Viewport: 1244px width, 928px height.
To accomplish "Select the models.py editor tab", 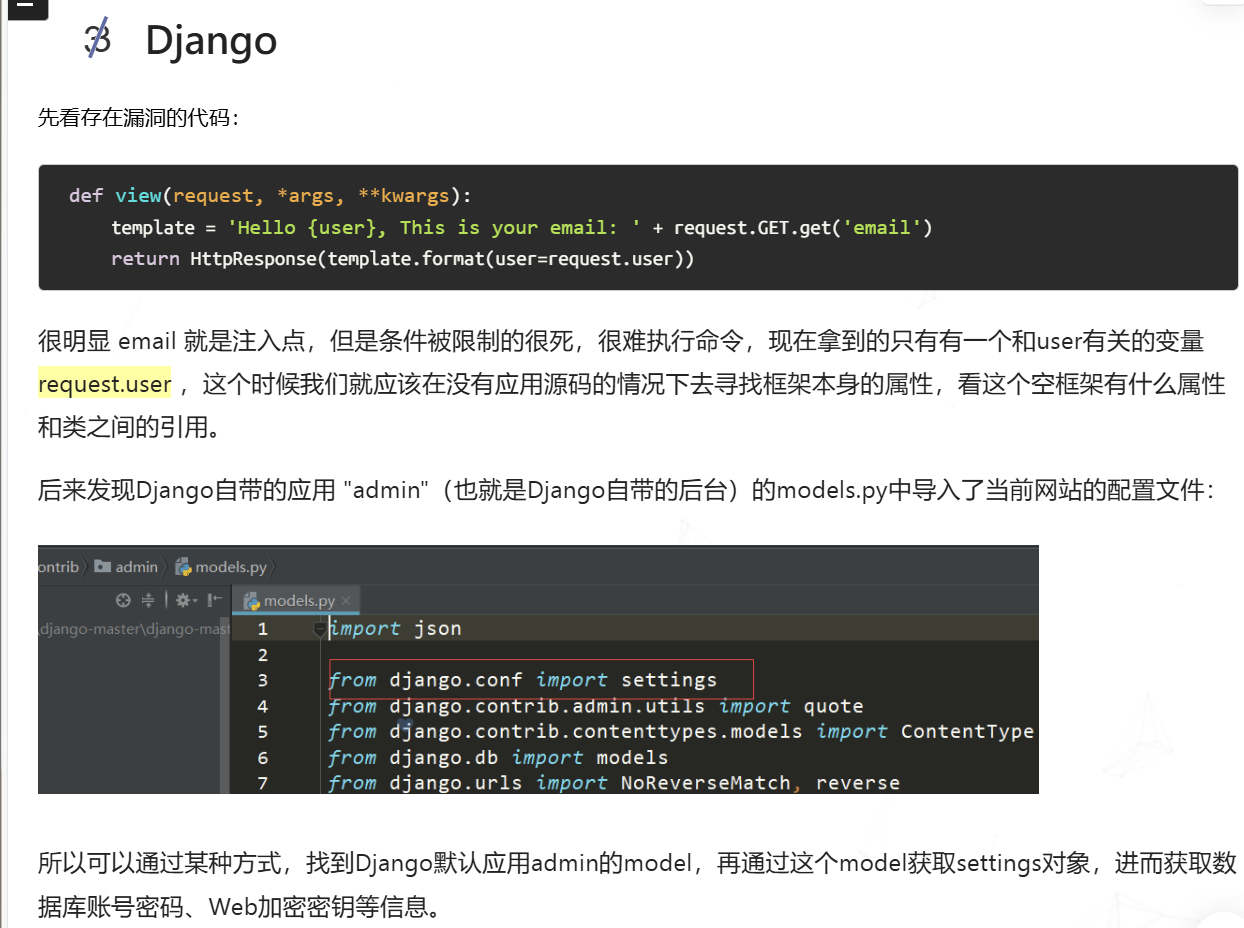I will coord(298,601).
